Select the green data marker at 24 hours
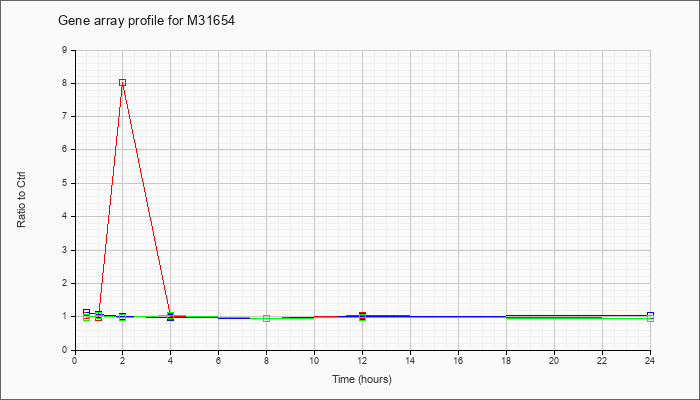 click(x=650, y=319)
